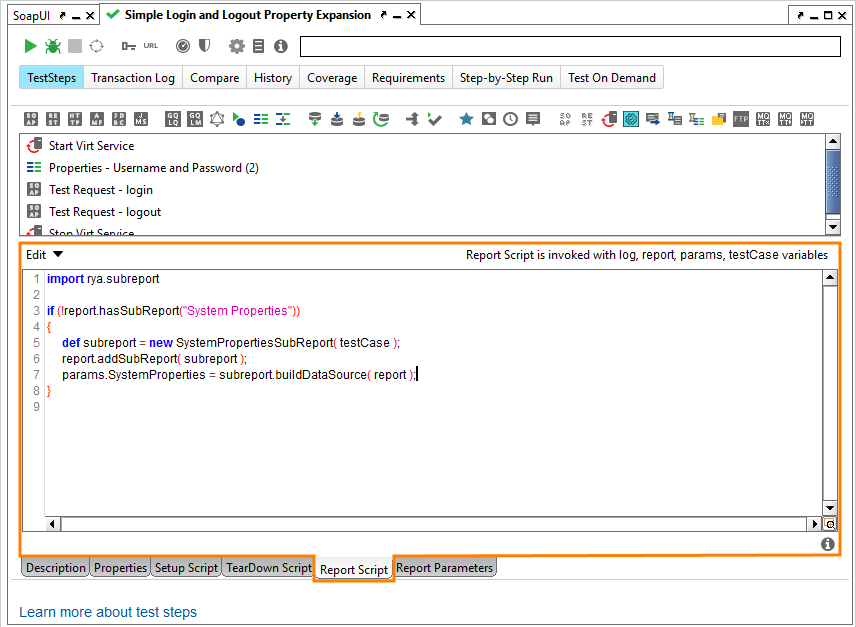Open the Properties bottom tab

click(x=120, y=568)
